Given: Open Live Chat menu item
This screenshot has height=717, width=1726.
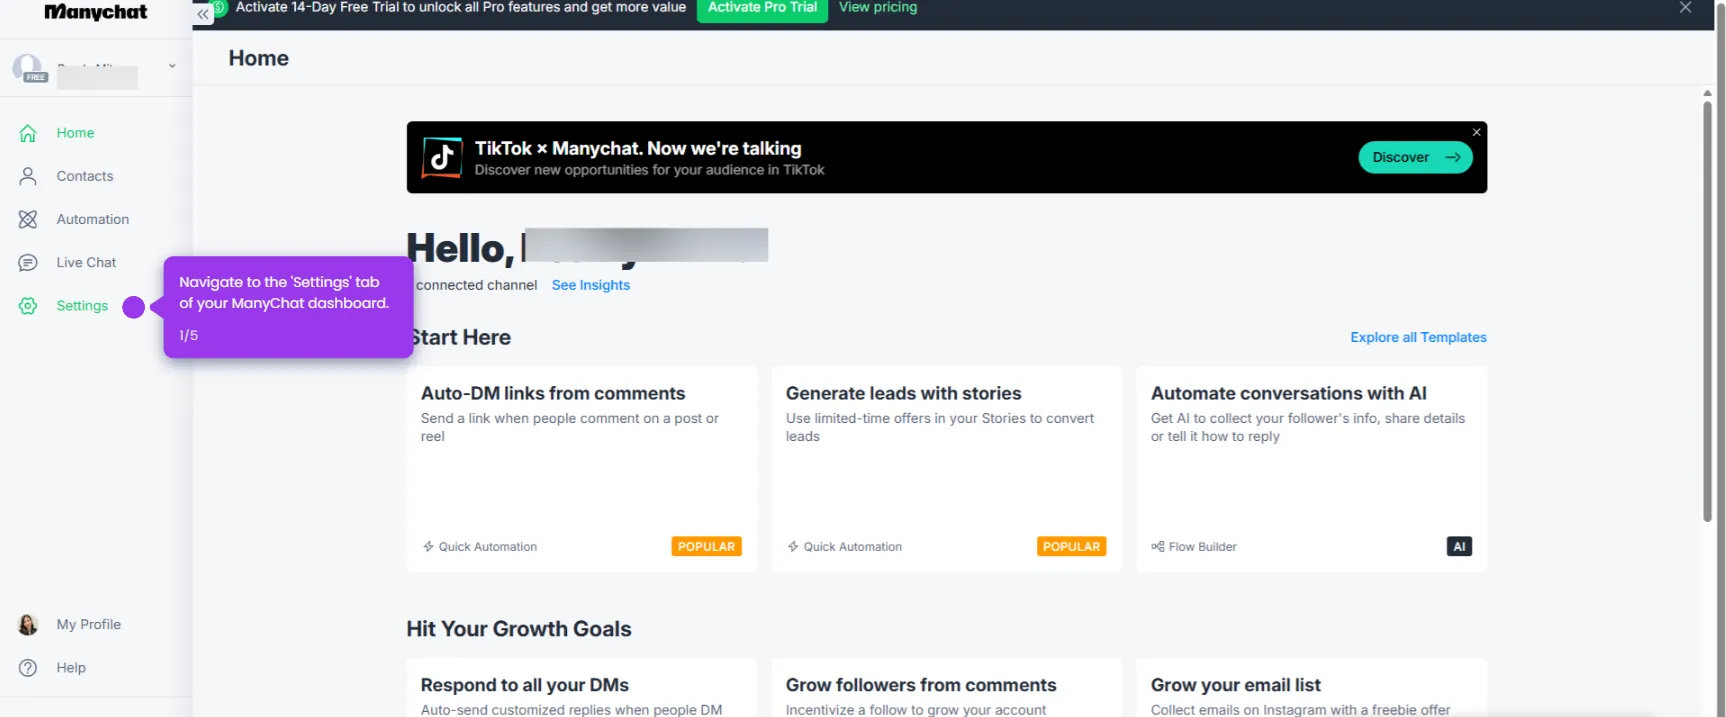Looking at the screenshot, I should coord(86,262).
